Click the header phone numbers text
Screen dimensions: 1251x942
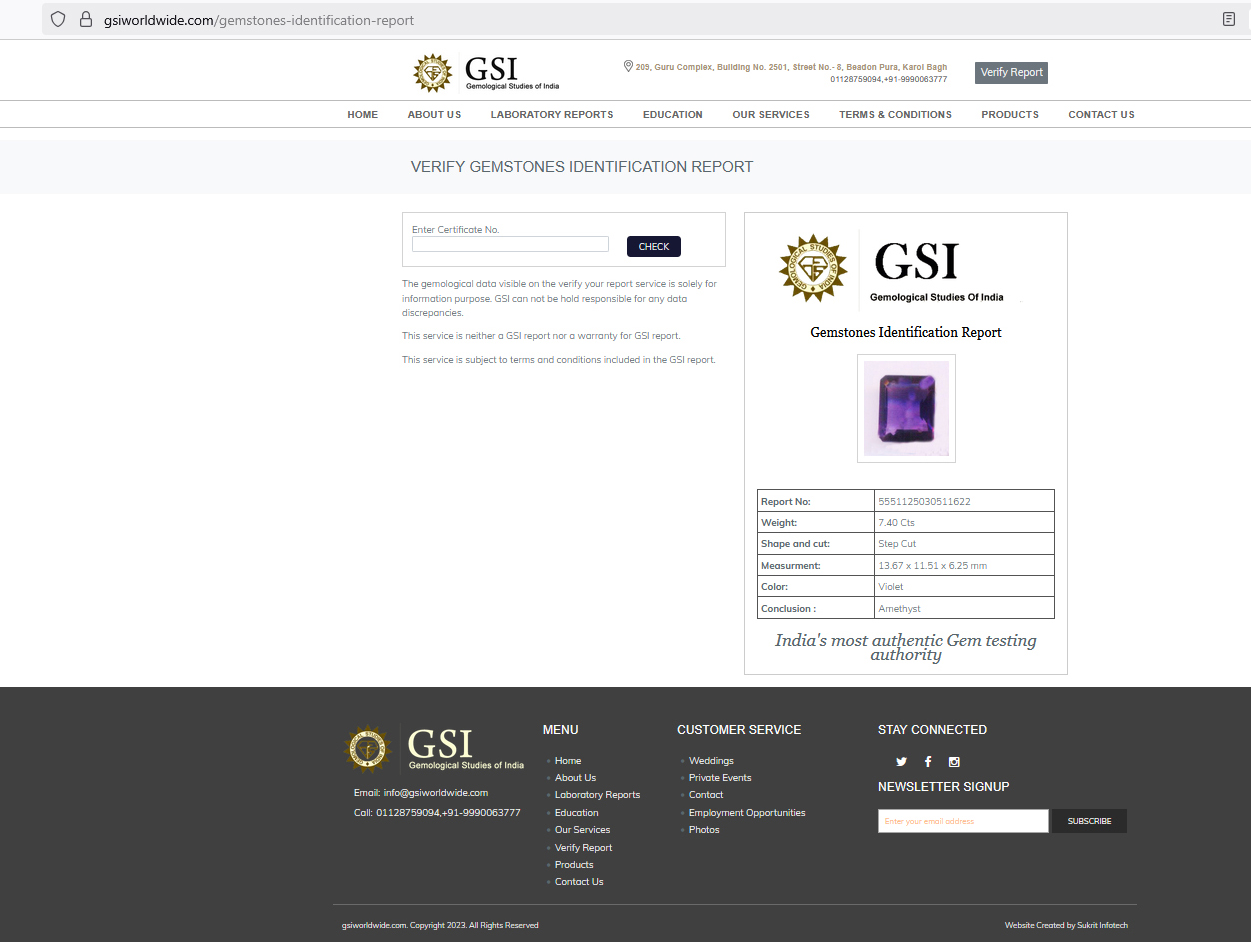tap(888, 79)
